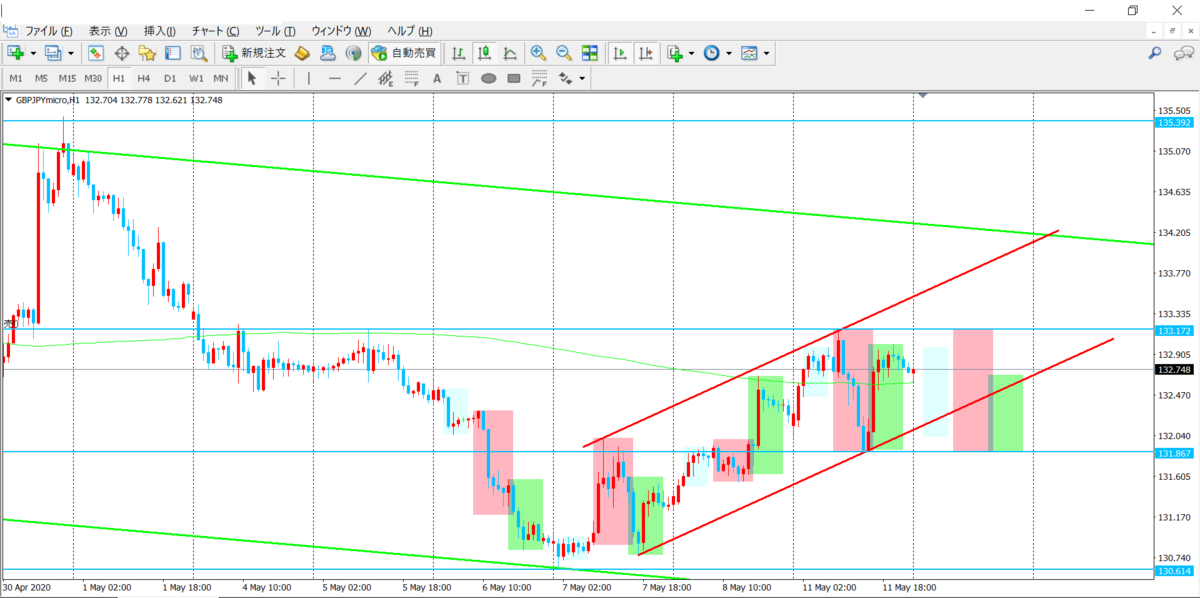
Task: Show the Data Window crosshair-circle icon
Action: [x=122, y=53]
